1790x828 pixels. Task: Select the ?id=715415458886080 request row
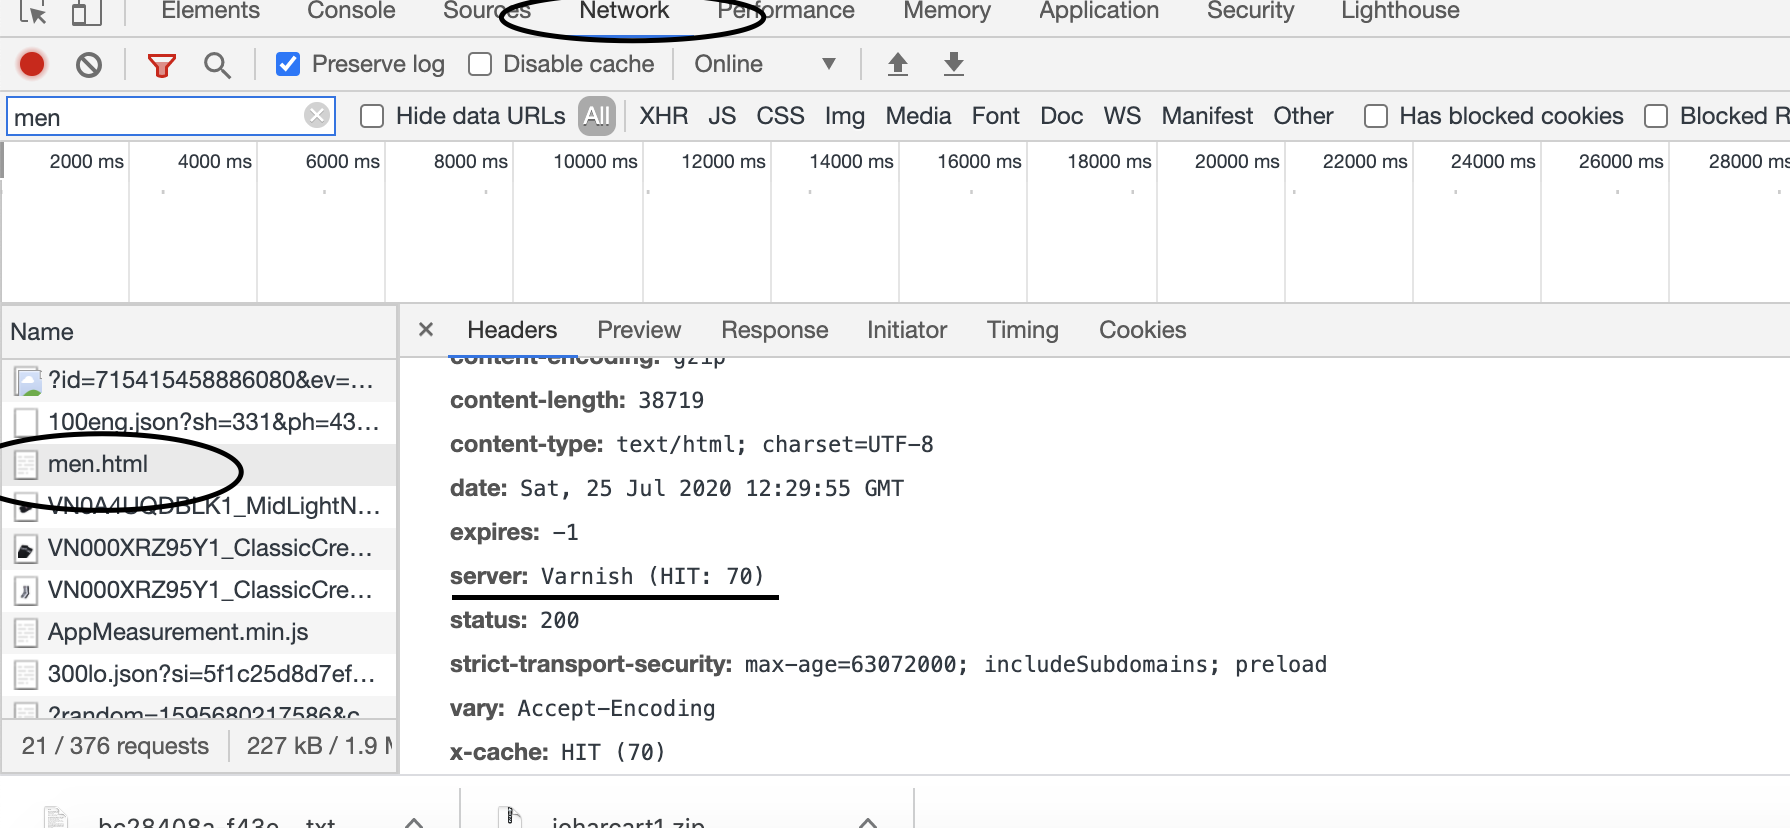199,380
